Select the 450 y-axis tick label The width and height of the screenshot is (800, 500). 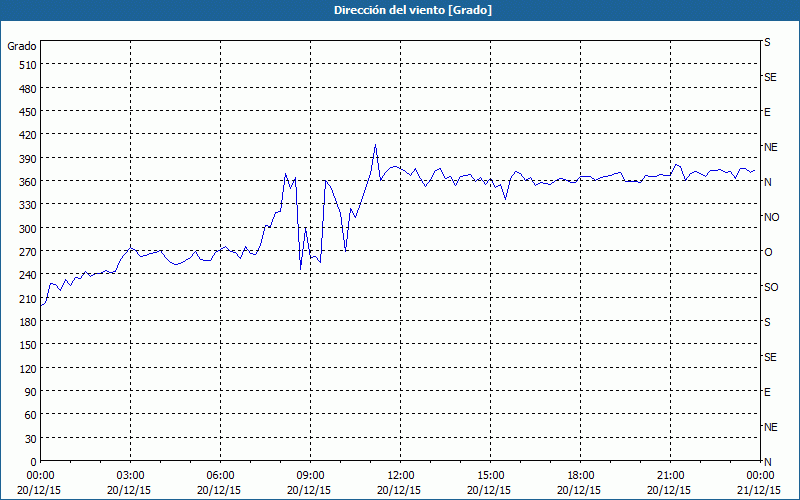pos(28,112)
